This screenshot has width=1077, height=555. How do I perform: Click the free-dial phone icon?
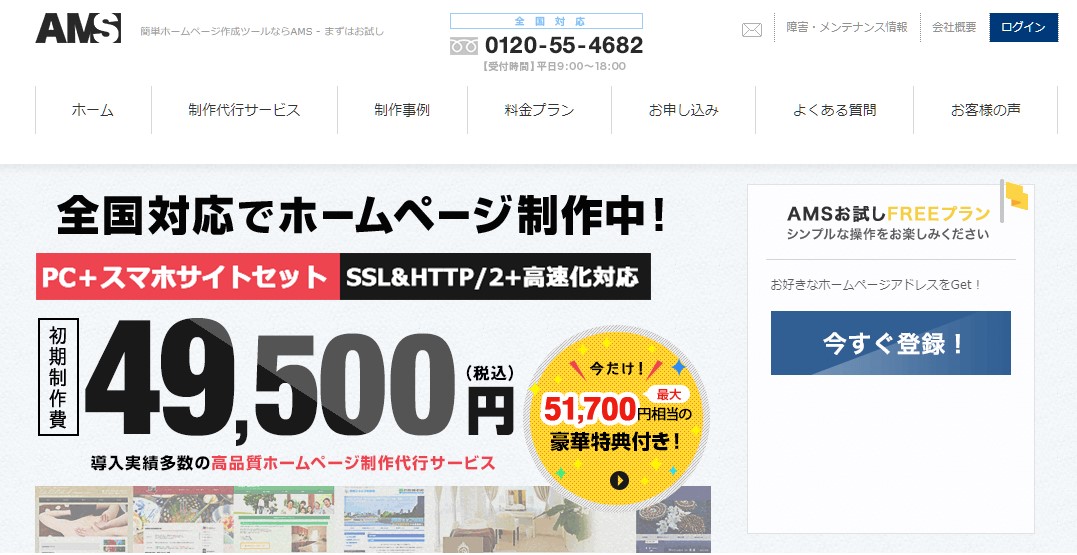(464, 46)
